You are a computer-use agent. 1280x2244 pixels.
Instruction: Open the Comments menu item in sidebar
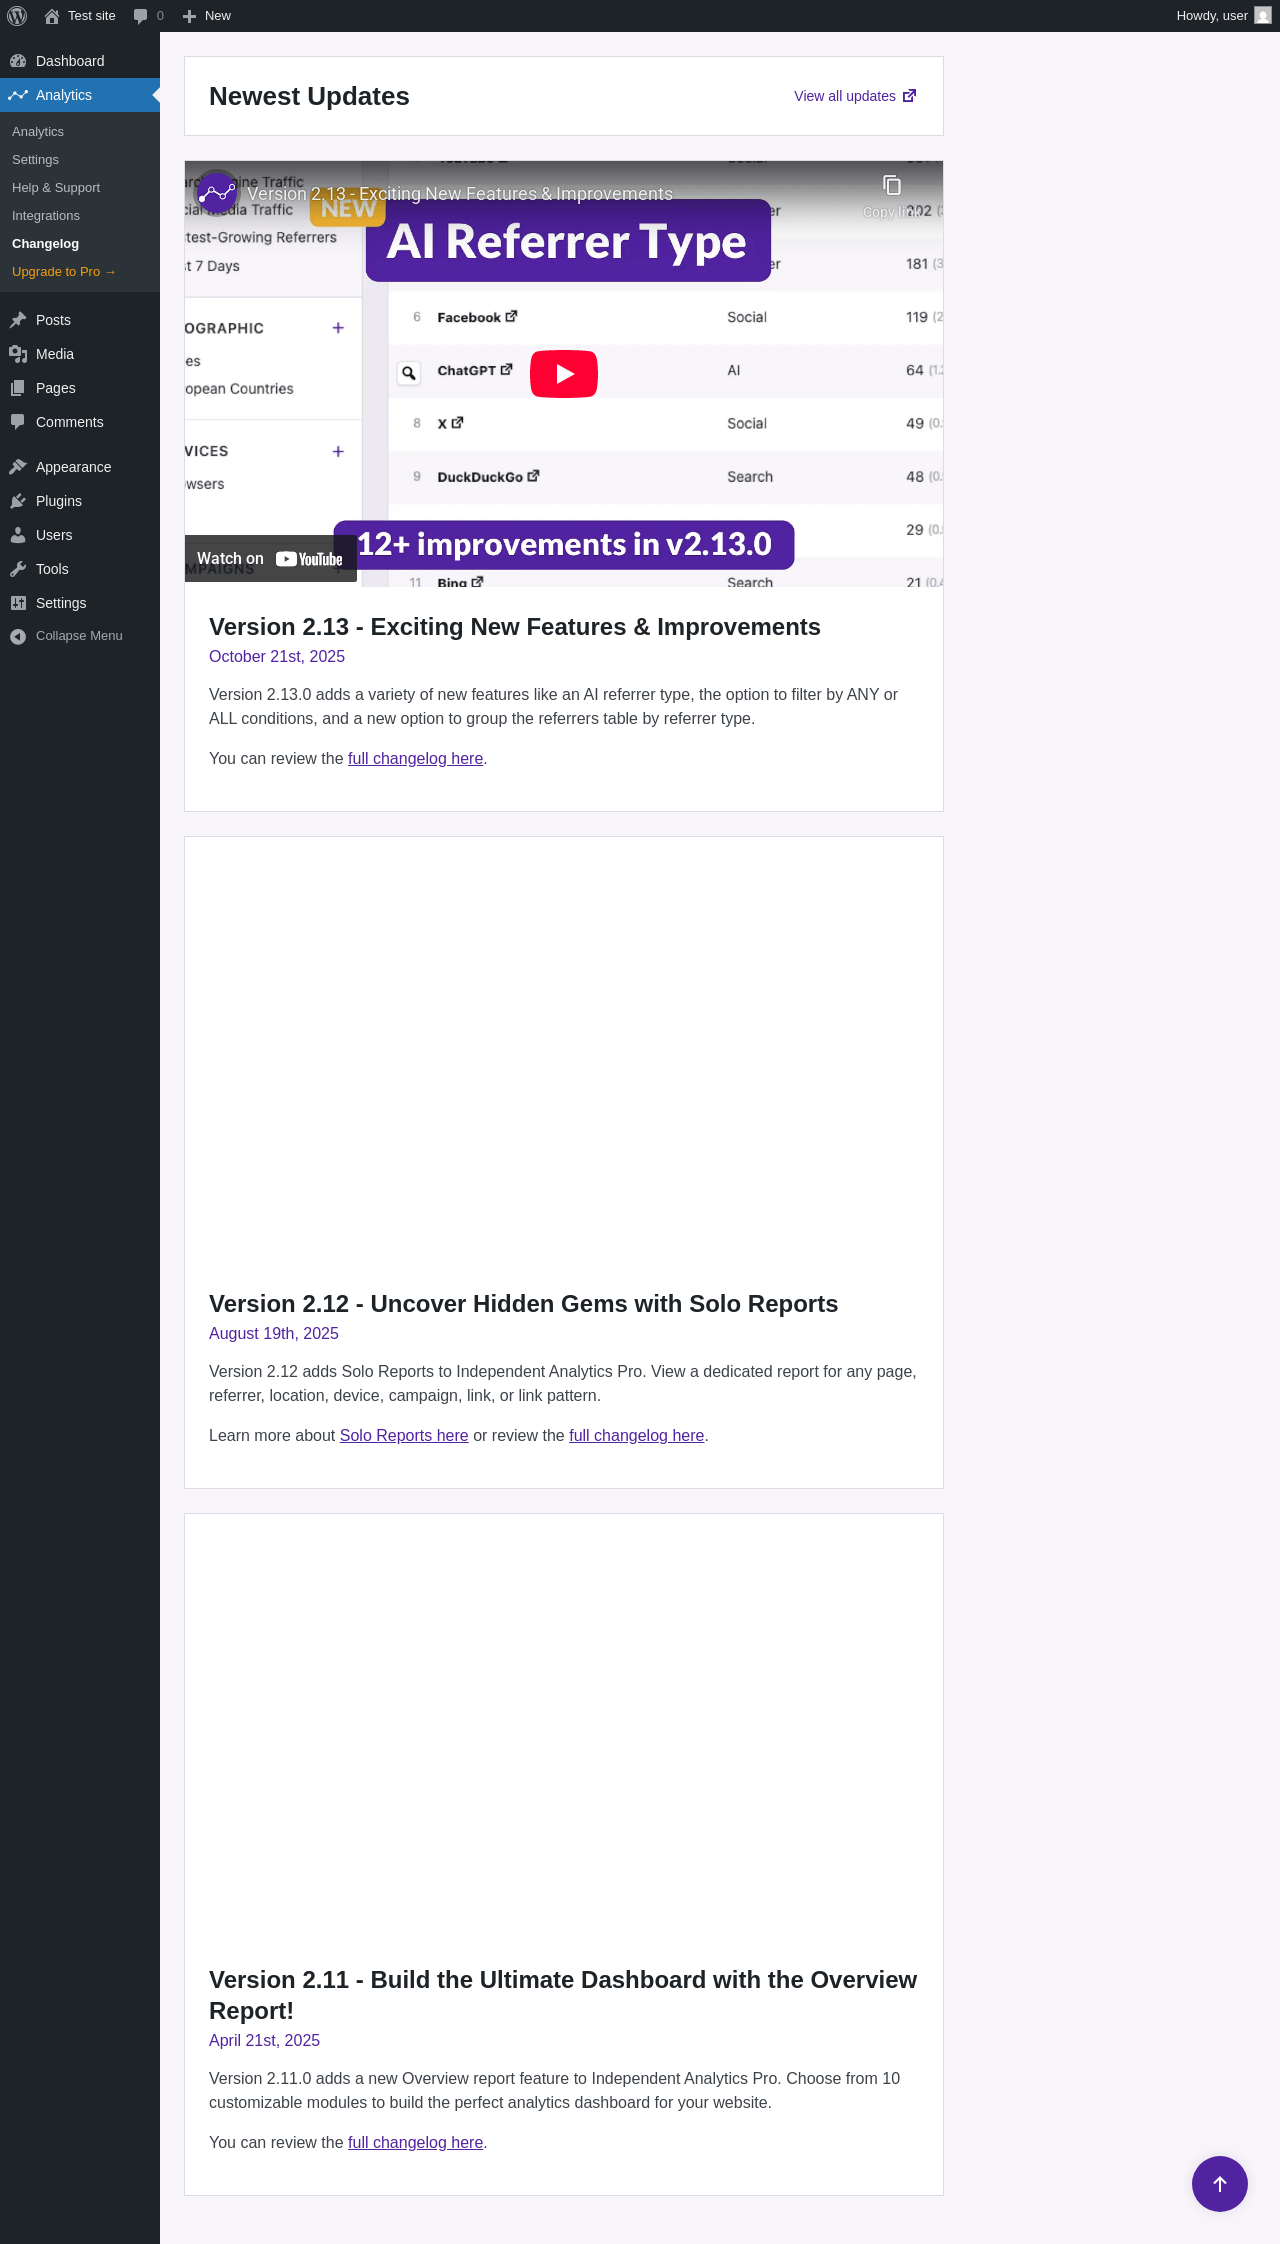click(x=80, y=422)
